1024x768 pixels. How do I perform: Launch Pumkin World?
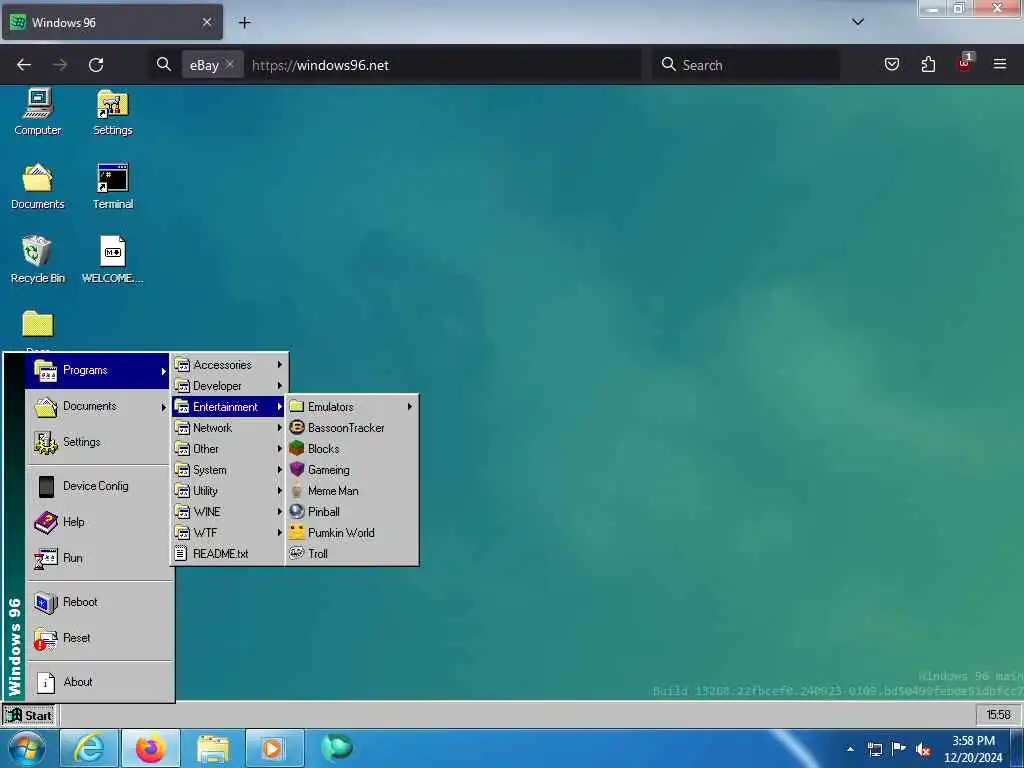pos(352,532)
